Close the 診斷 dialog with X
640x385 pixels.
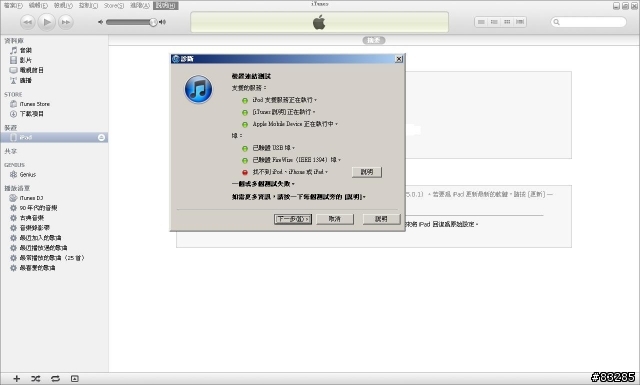[399, 59]
